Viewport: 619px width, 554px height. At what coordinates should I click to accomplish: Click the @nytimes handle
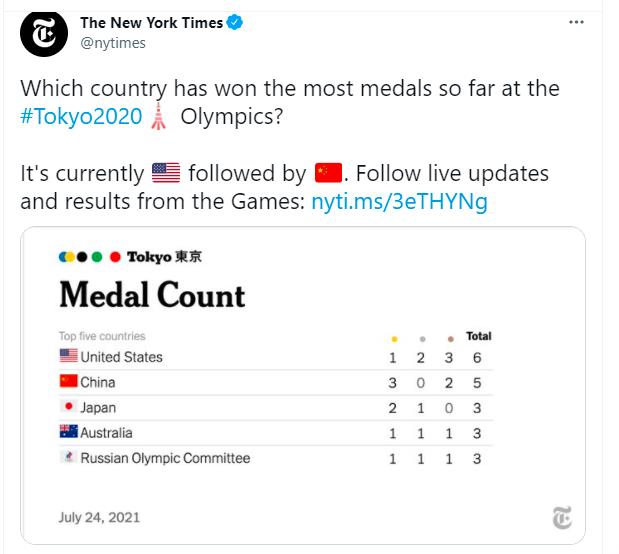click(x=113, y=43)
